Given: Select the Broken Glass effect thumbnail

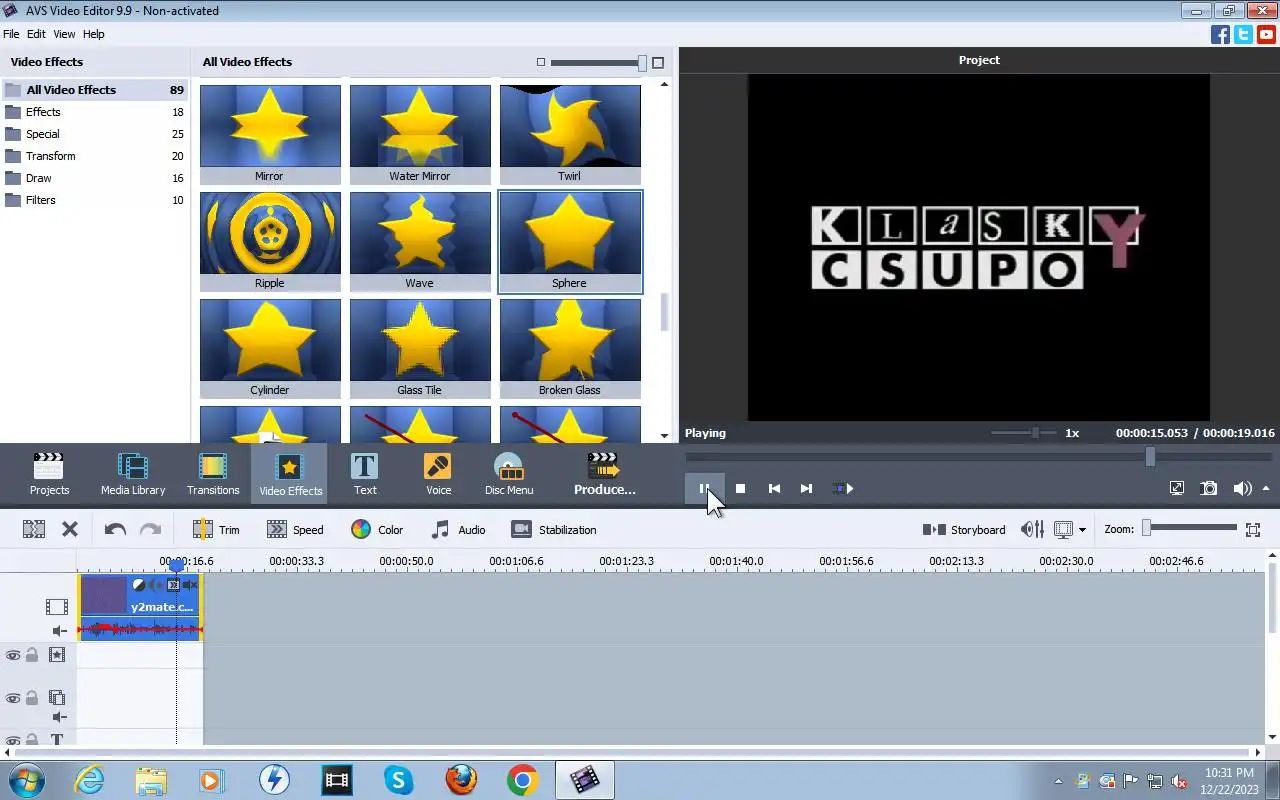Looking at the screenshot, I should 570,348.
